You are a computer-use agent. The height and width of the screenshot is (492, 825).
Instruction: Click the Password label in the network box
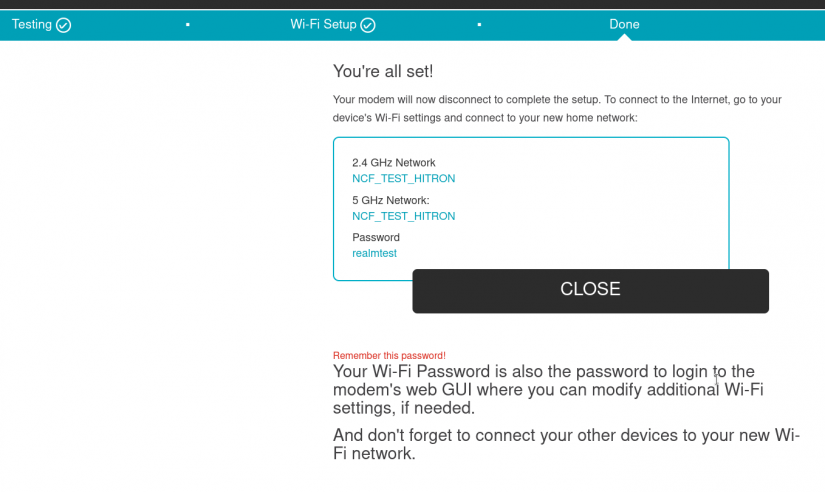pyautogui.click(x=376, y=237)
